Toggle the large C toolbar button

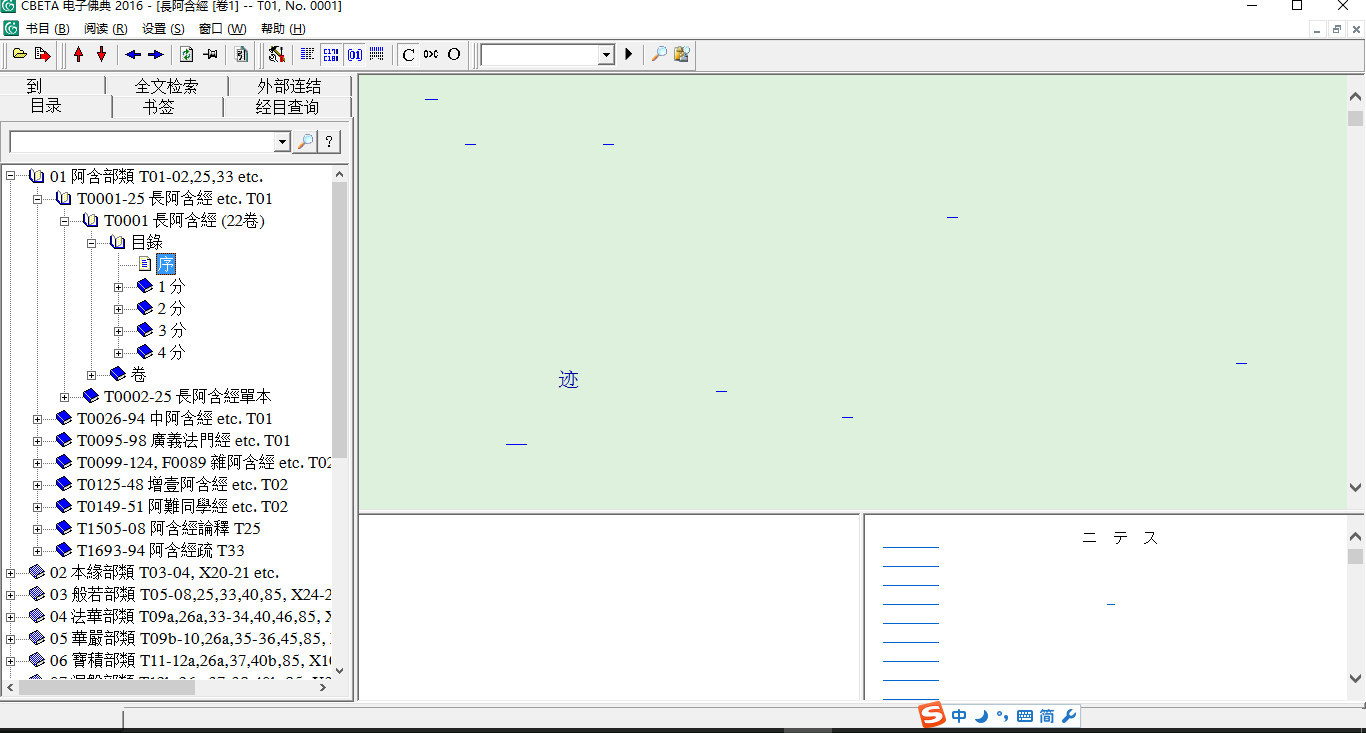tap(408, 54)
